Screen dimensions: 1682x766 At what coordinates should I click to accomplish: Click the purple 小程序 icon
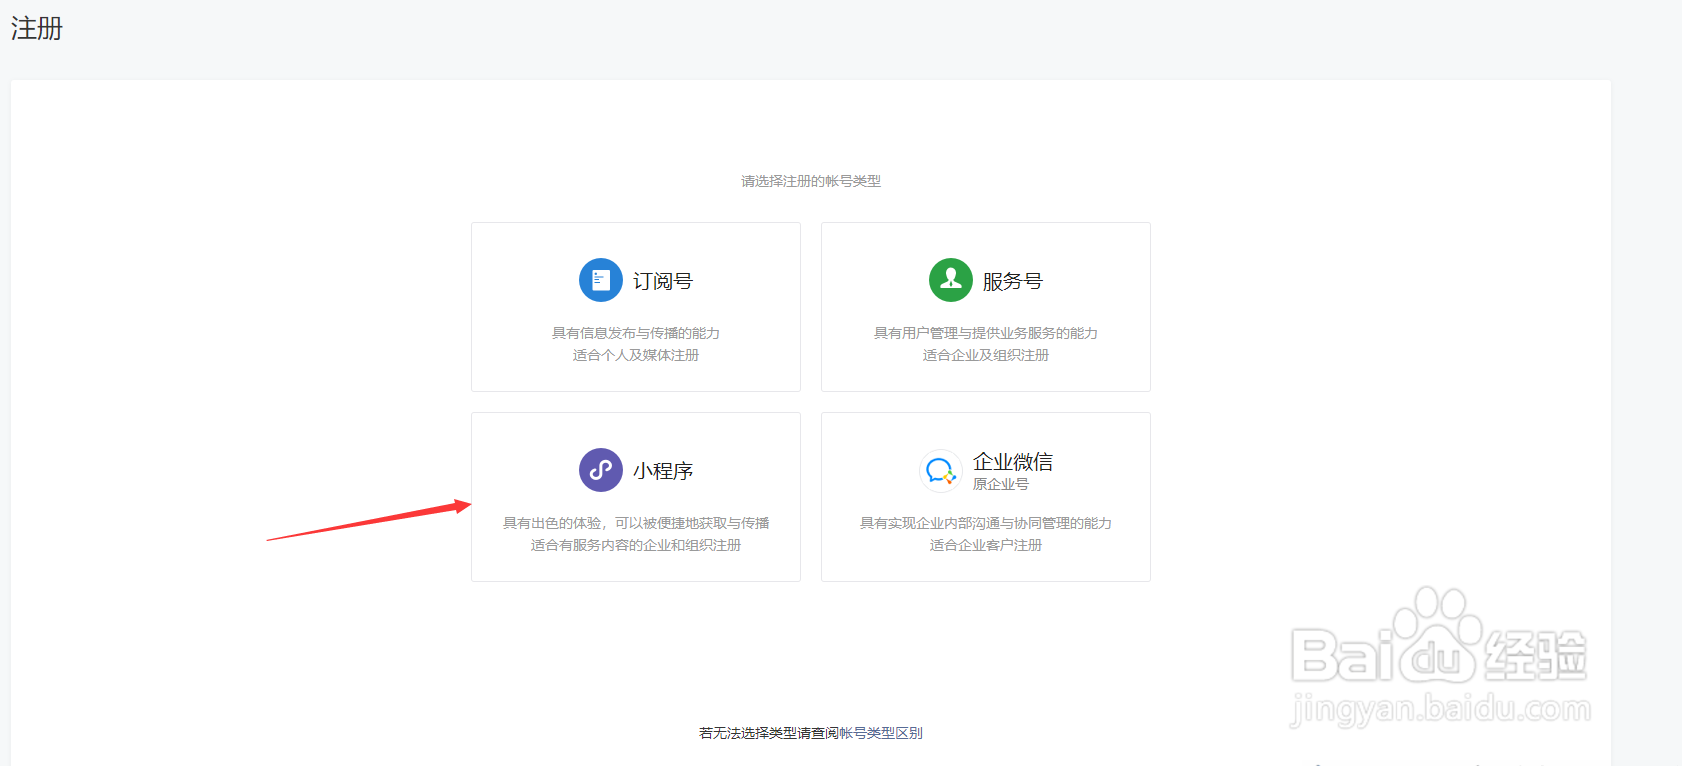pyautogui.click(x=601, y=470)
